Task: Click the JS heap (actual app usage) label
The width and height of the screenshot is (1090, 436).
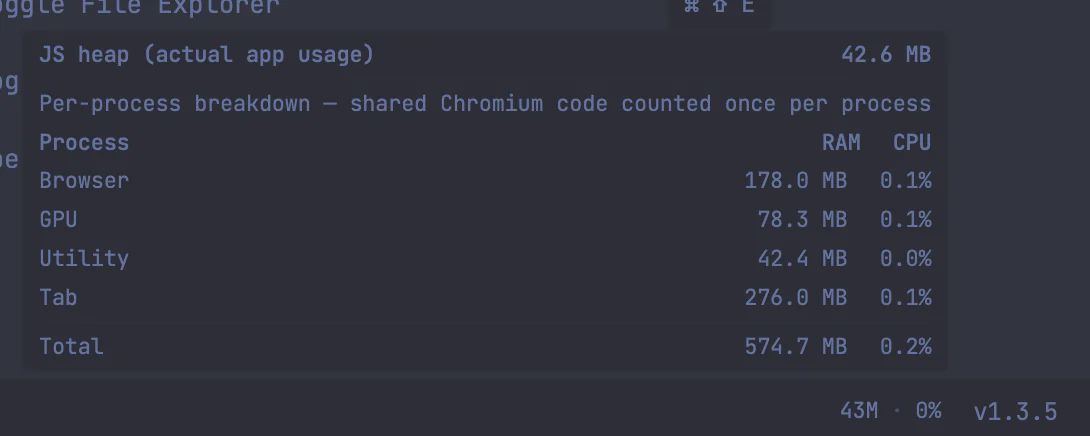Action: coord(206,55)
